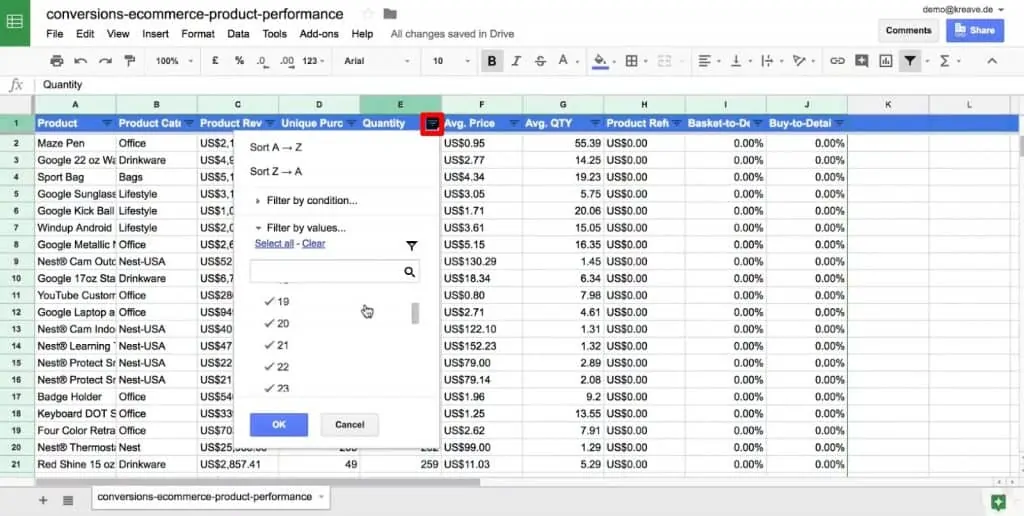Image resolution: width=1024 pixels, height=516 pixels.
Task: Toggle italic formatting
Action: pyautogui.click(x=516, y=61)
